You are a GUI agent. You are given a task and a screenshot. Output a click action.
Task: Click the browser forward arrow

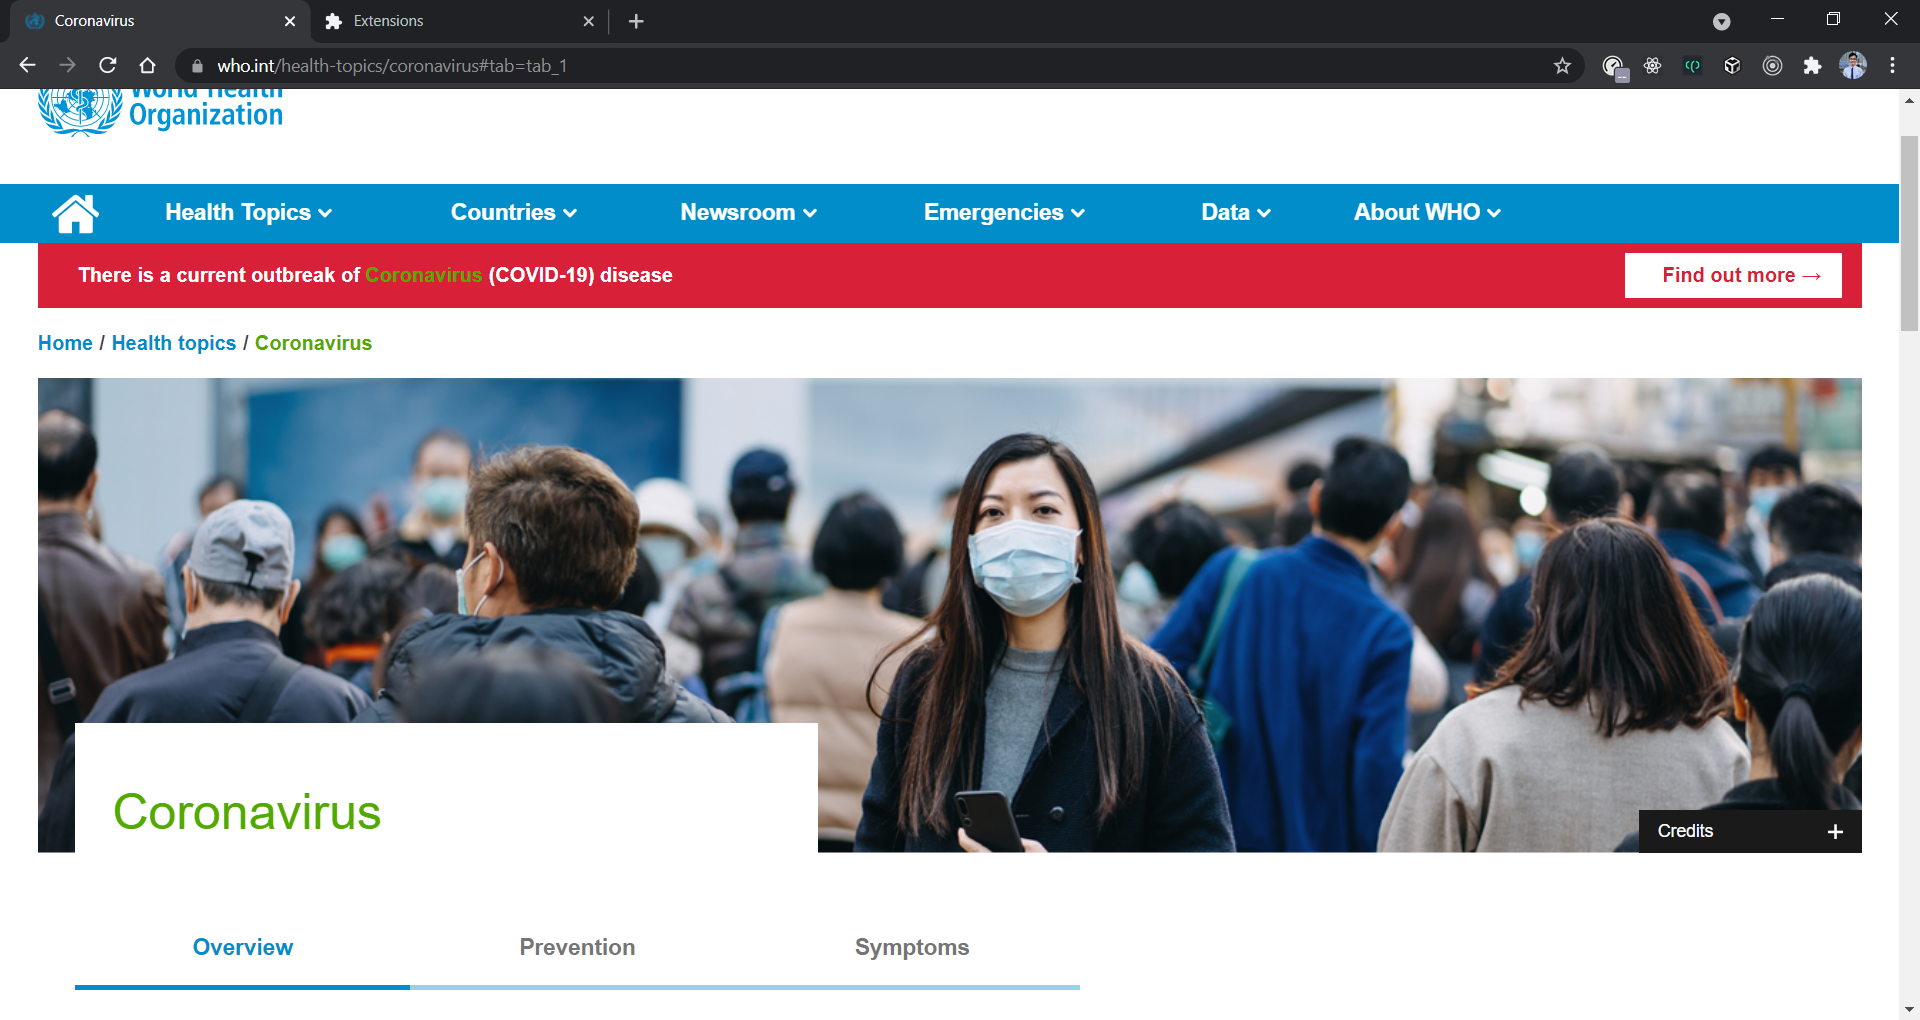click(x=67, y=65)
